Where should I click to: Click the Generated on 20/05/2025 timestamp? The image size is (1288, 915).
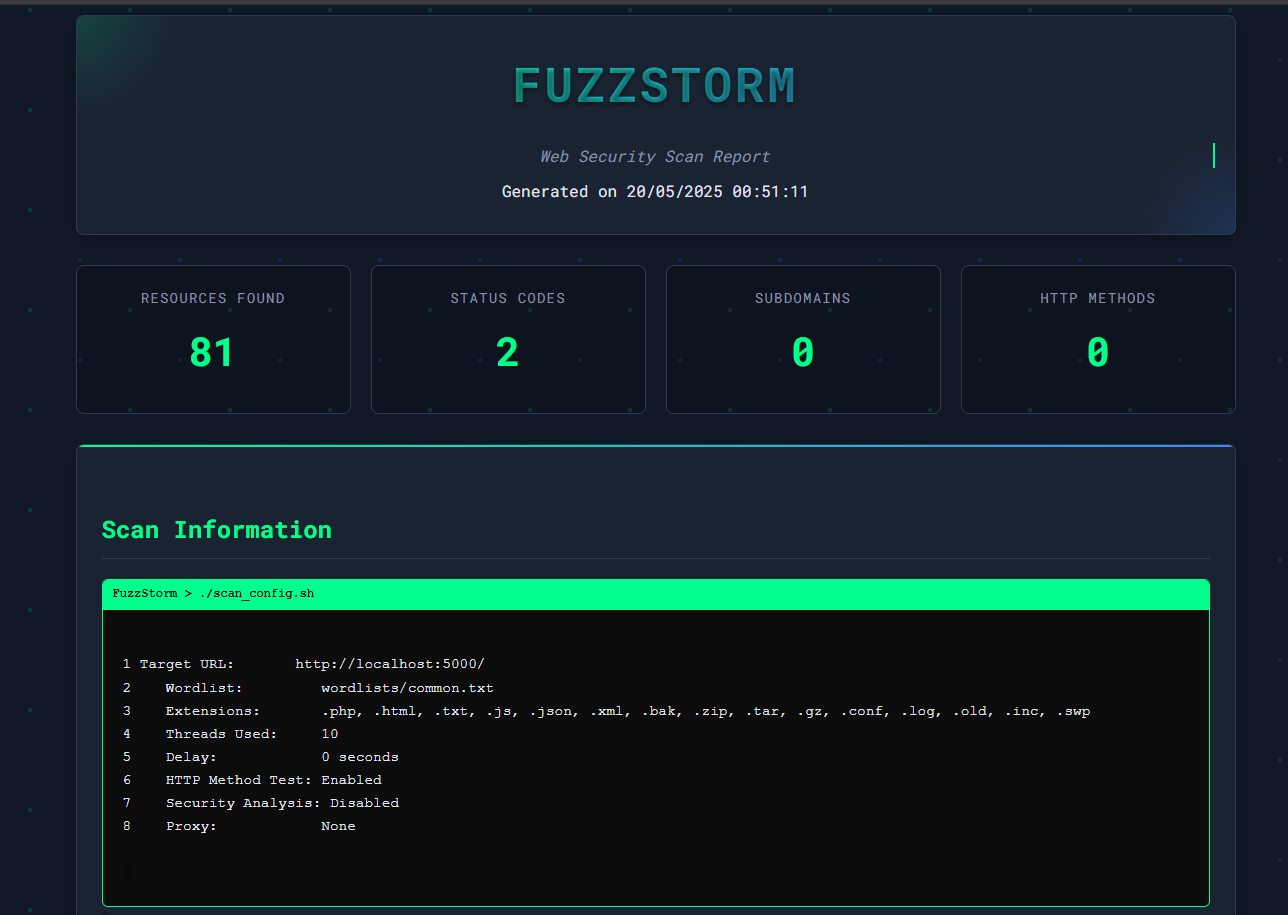click(x=655, y=191)
